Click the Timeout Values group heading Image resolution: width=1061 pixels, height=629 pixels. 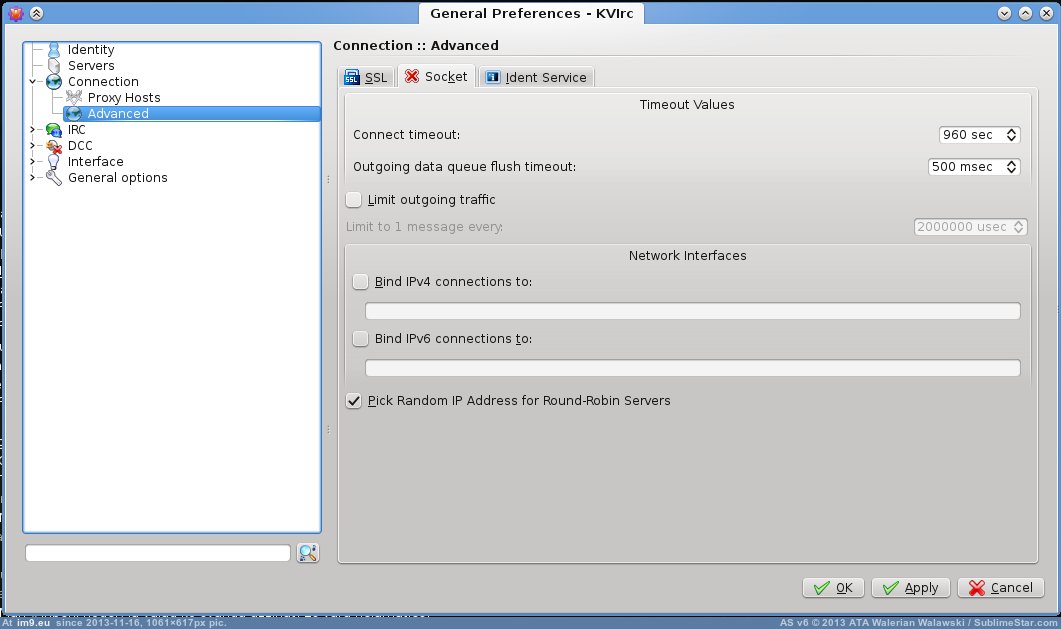pyautogui.click(x=687, y=104)
